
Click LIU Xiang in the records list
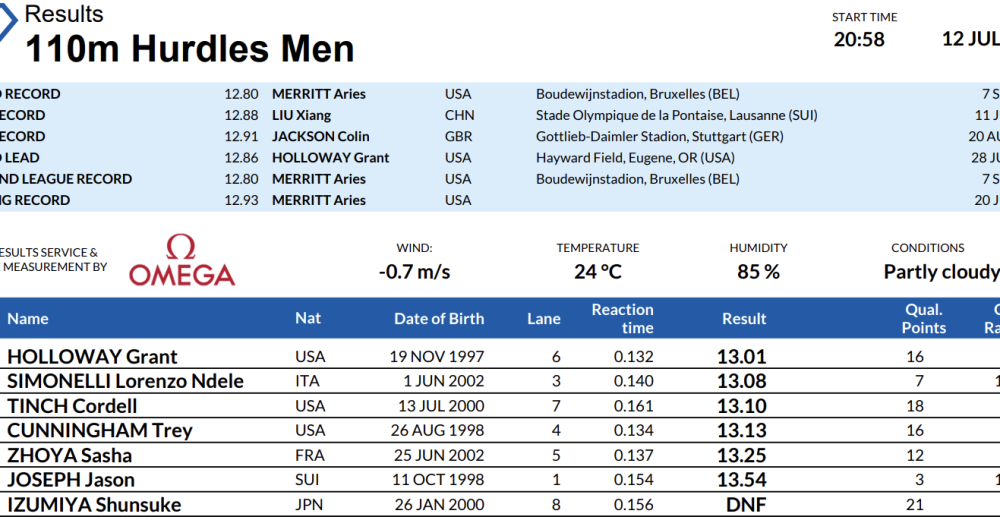coord(302,115)
